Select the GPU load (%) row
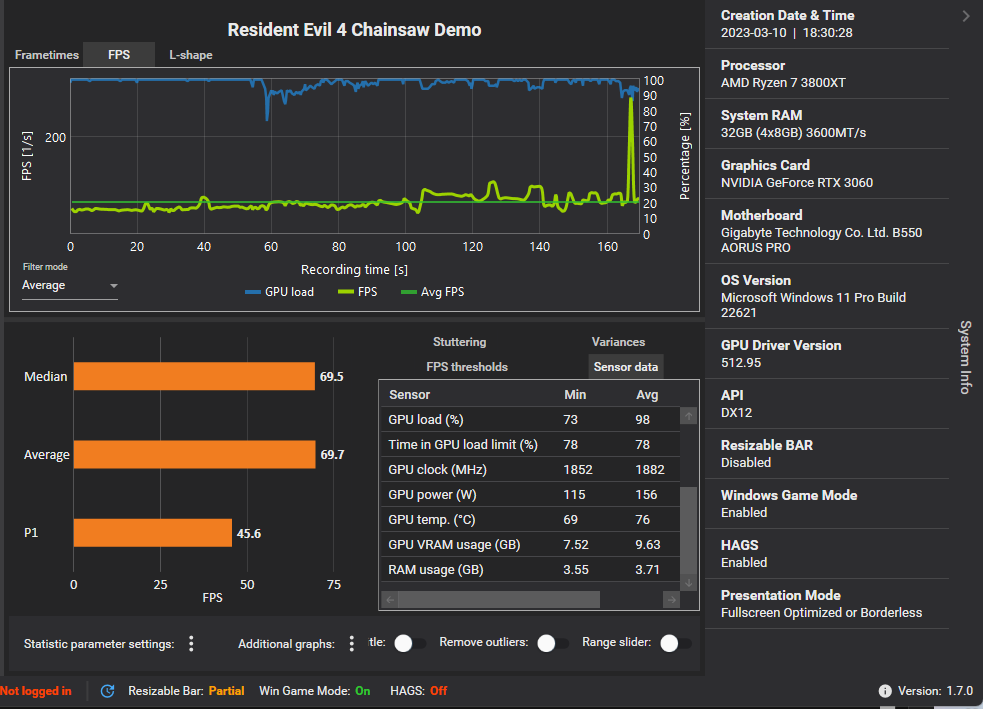983x709 pixels. coord(530,419)
